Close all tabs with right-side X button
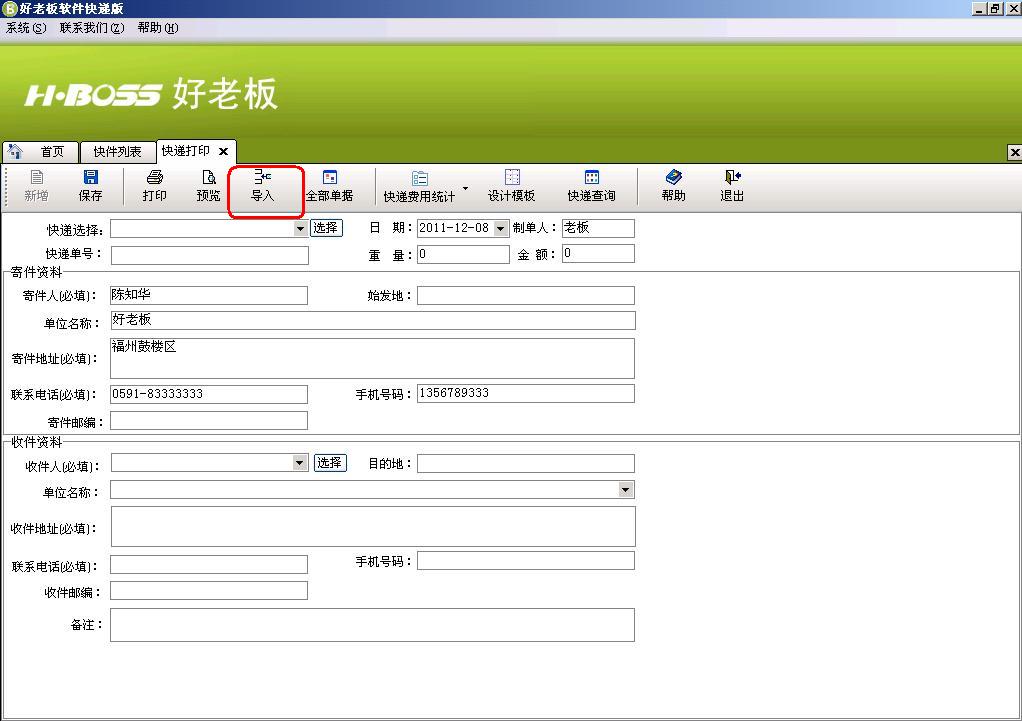 [1014, 153]
